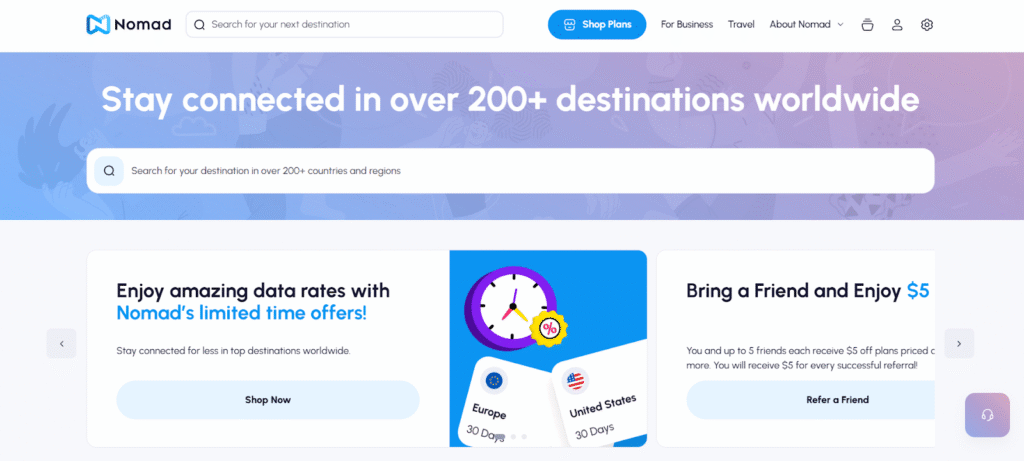This screenshot has height=461, width=1024.
Task: Click the Europe flag icon on promo card
Action: pos(493,380)
